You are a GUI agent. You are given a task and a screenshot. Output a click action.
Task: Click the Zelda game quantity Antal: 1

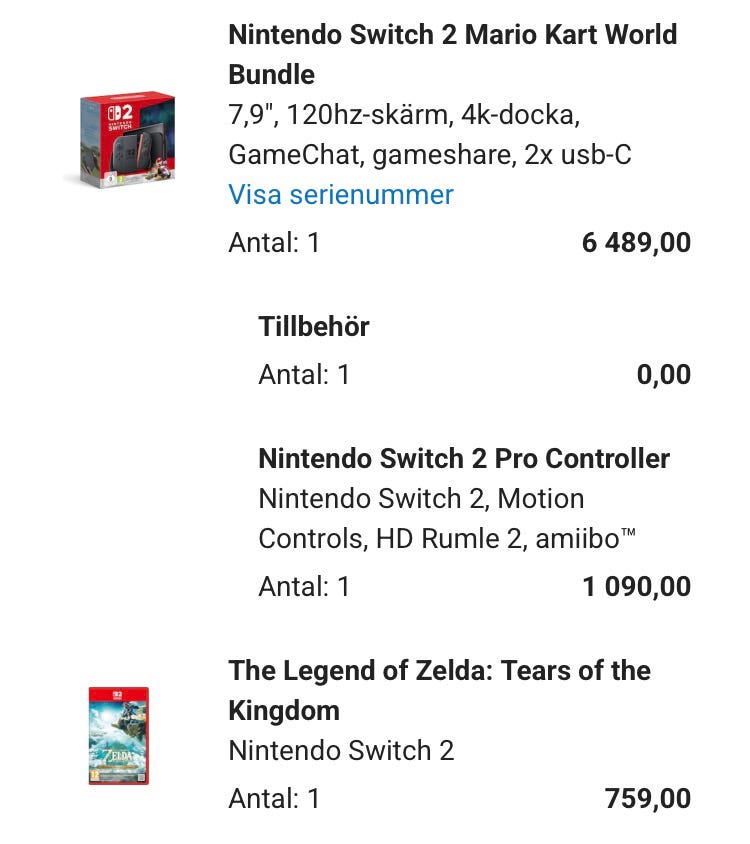pyautogui.click(x=274, y=799)
